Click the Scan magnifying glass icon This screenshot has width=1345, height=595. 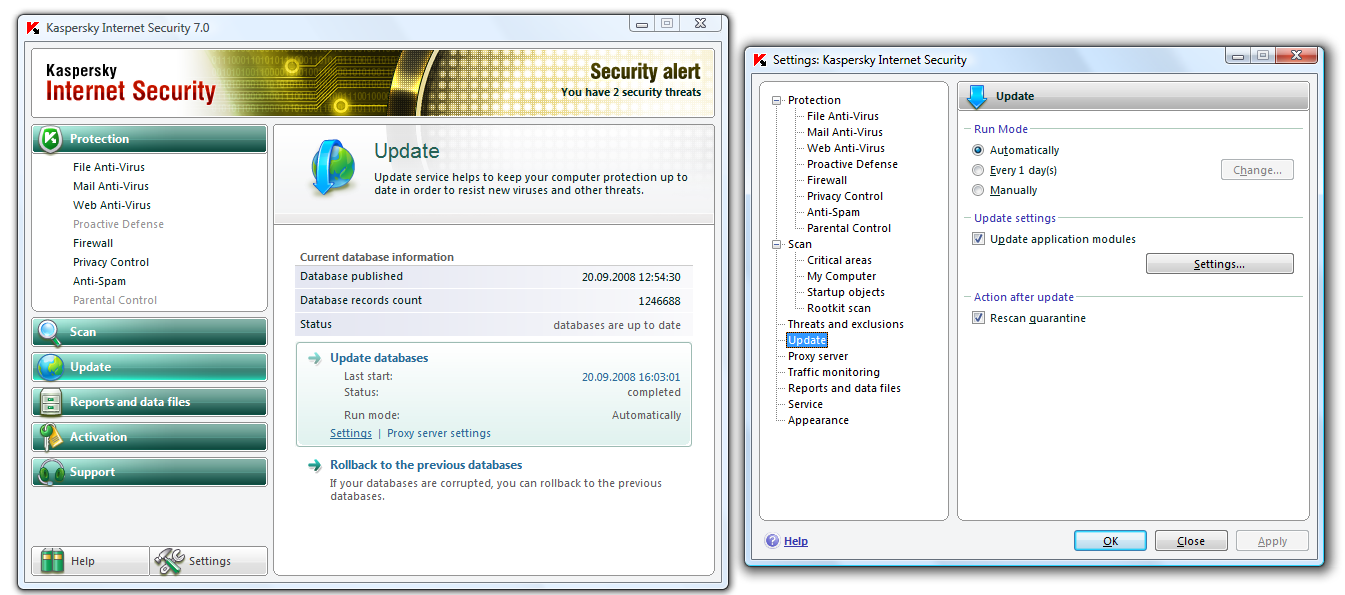point(49,332)
